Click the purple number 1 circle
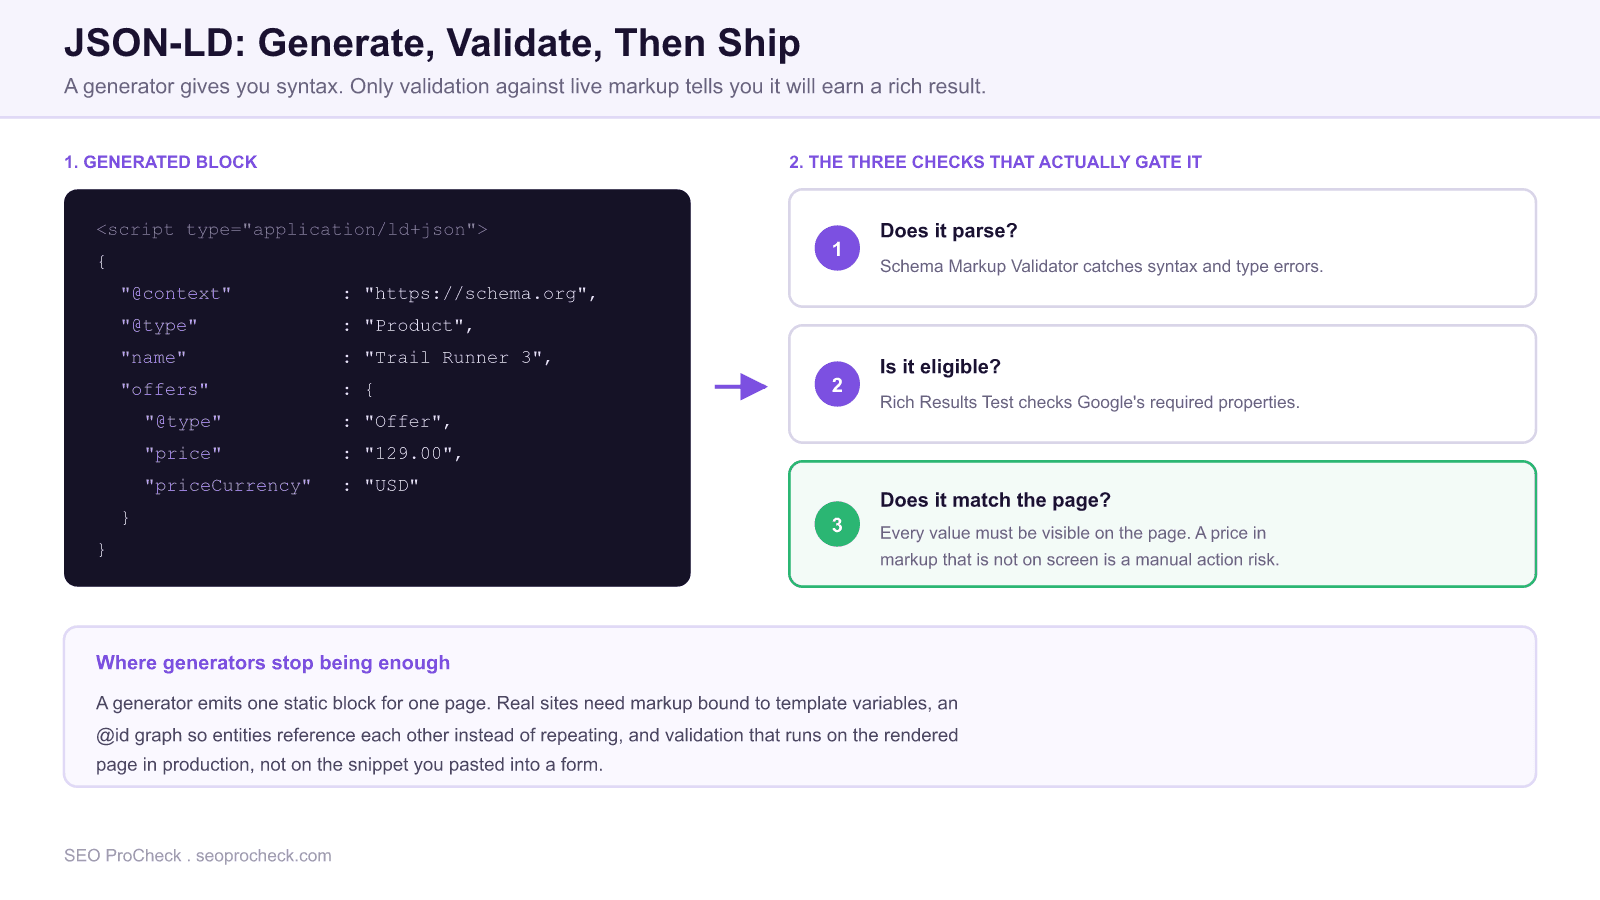 pos(837,248)
